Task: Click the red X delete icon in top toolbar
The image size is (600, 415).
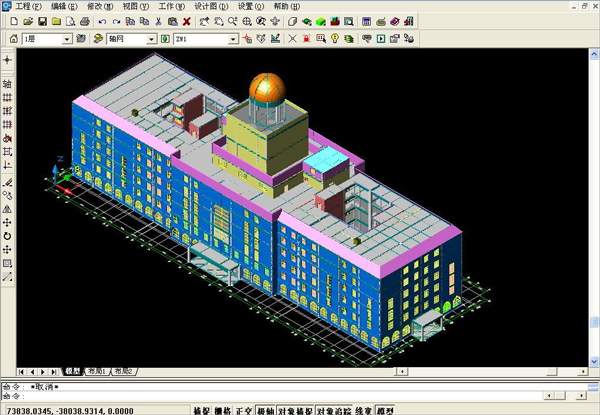Action: pos(187,21)
